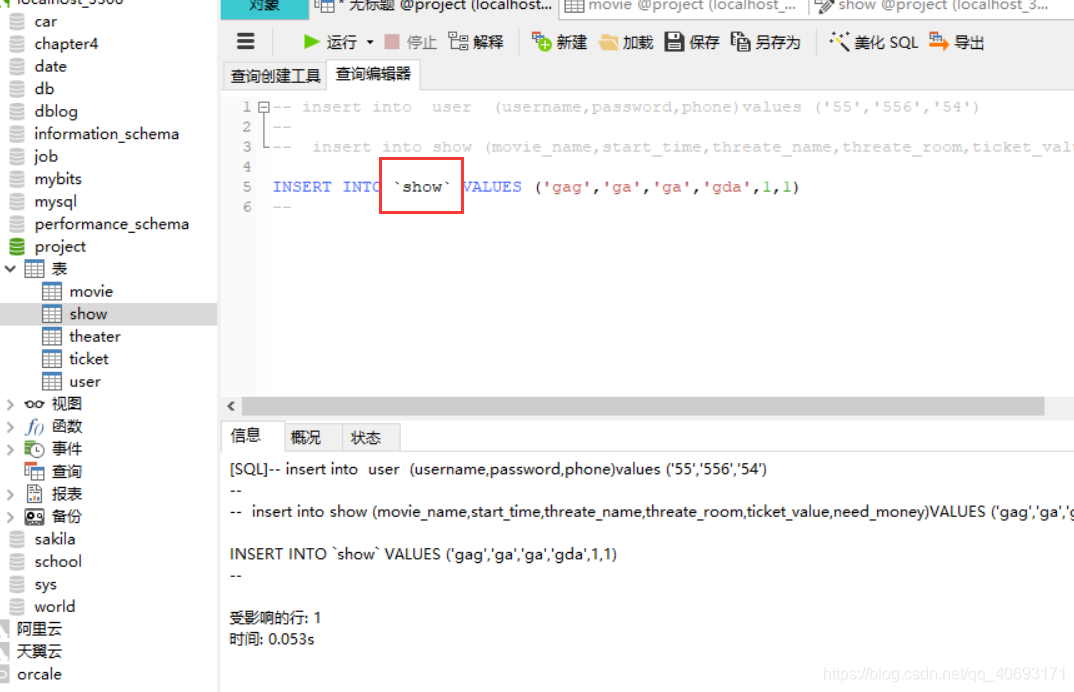Click the Explain (解释) toolbar button
1074x692 pixels.
[x=476, y=42]
